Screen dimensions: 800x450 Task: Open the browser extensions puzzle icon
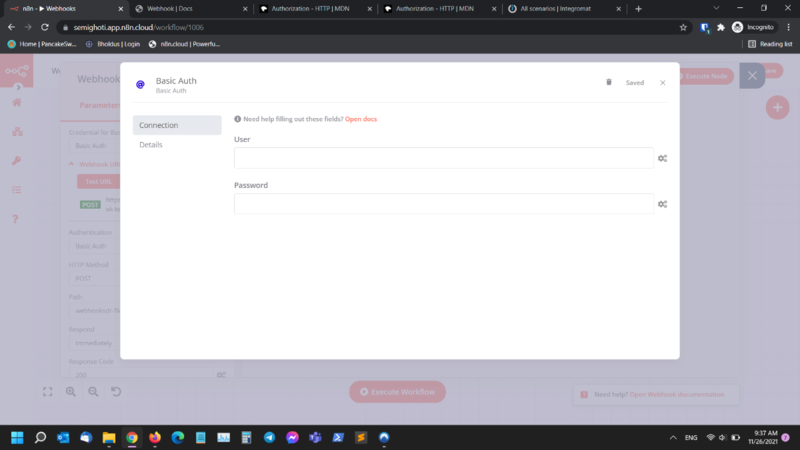(720, 27)
